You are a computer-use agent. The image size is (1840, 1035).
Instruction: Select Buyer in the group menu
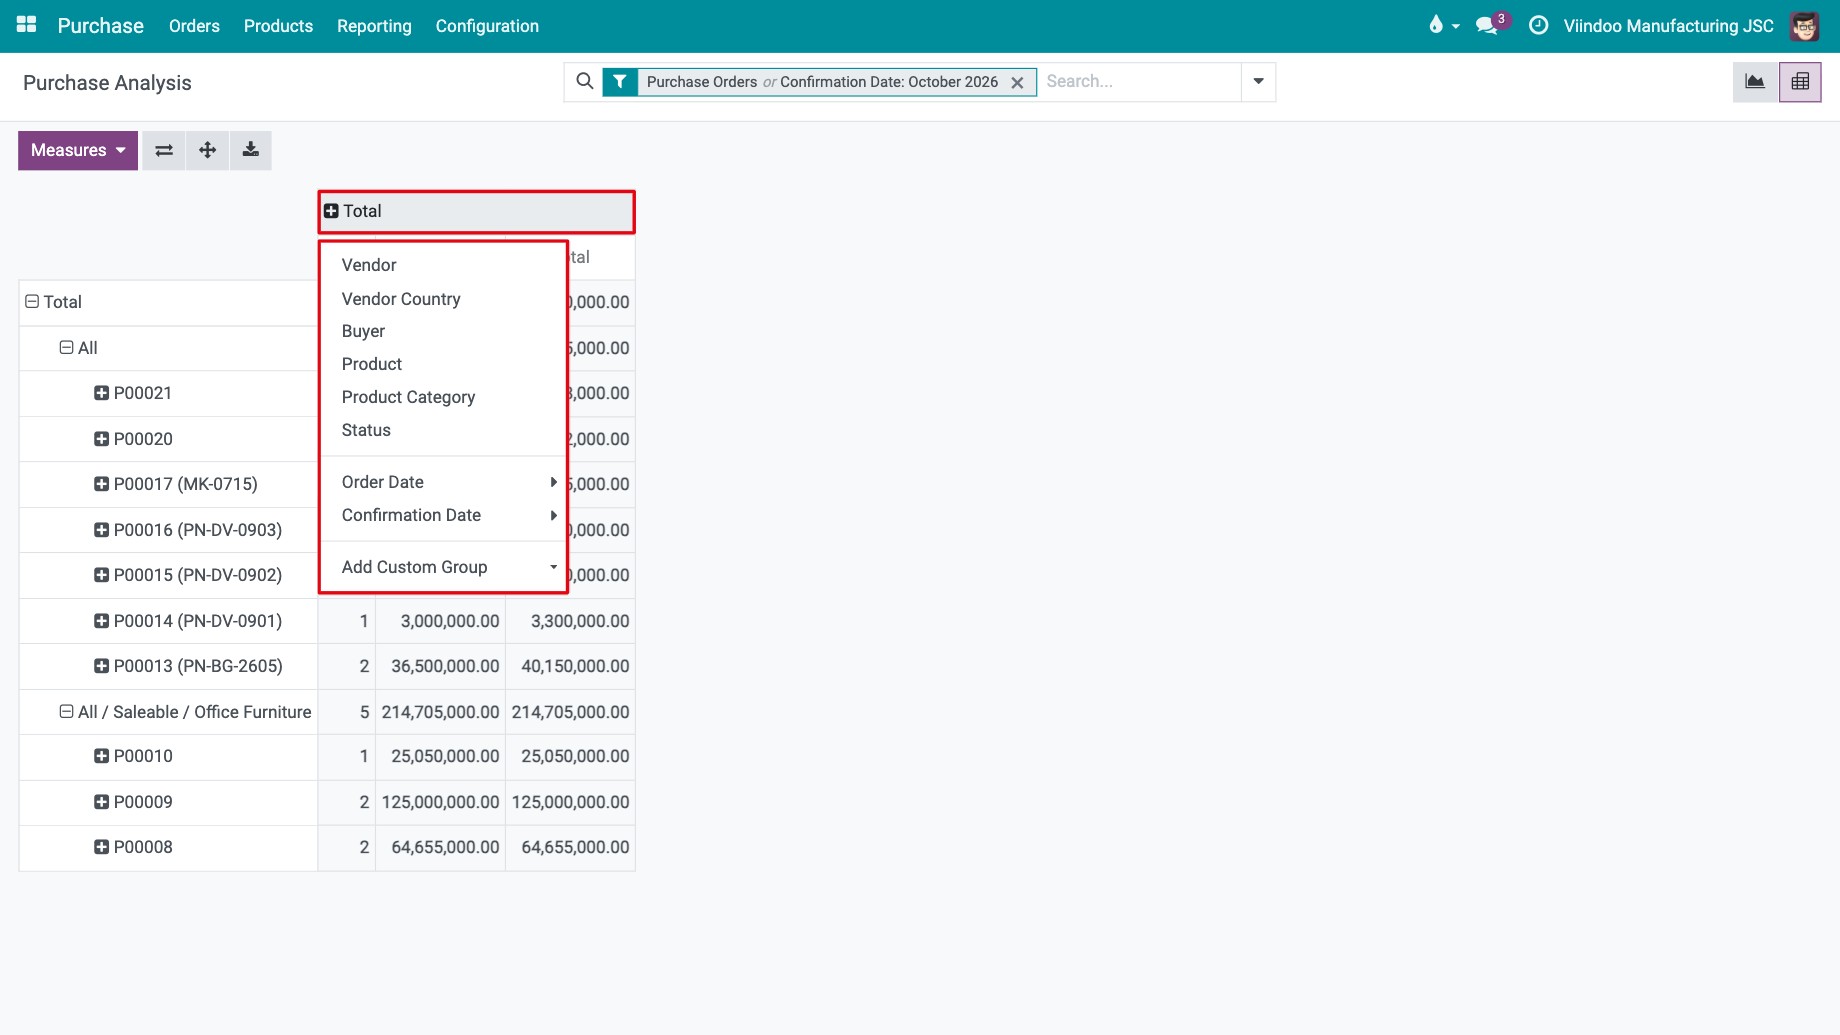[443, 331]
